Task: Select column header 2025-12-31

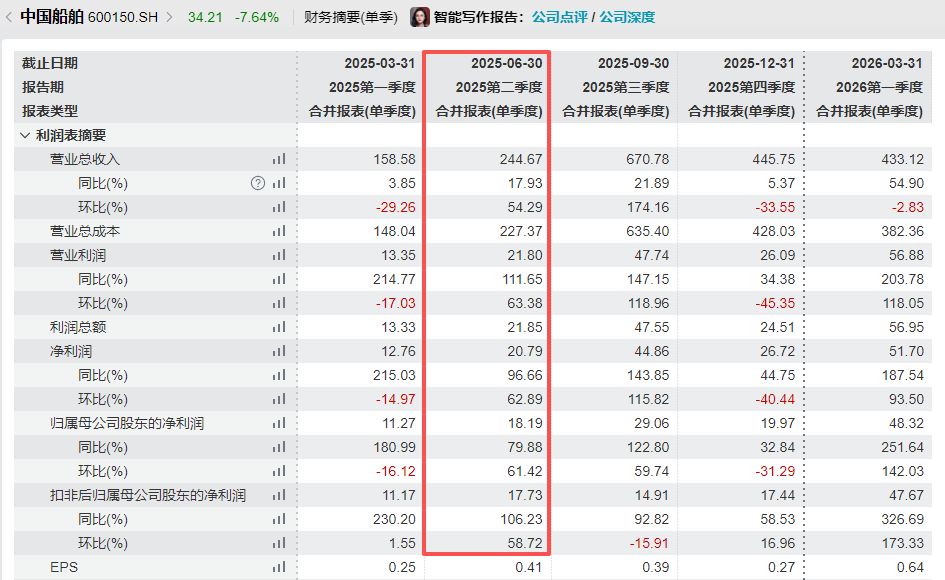Action: pos(759,63)
